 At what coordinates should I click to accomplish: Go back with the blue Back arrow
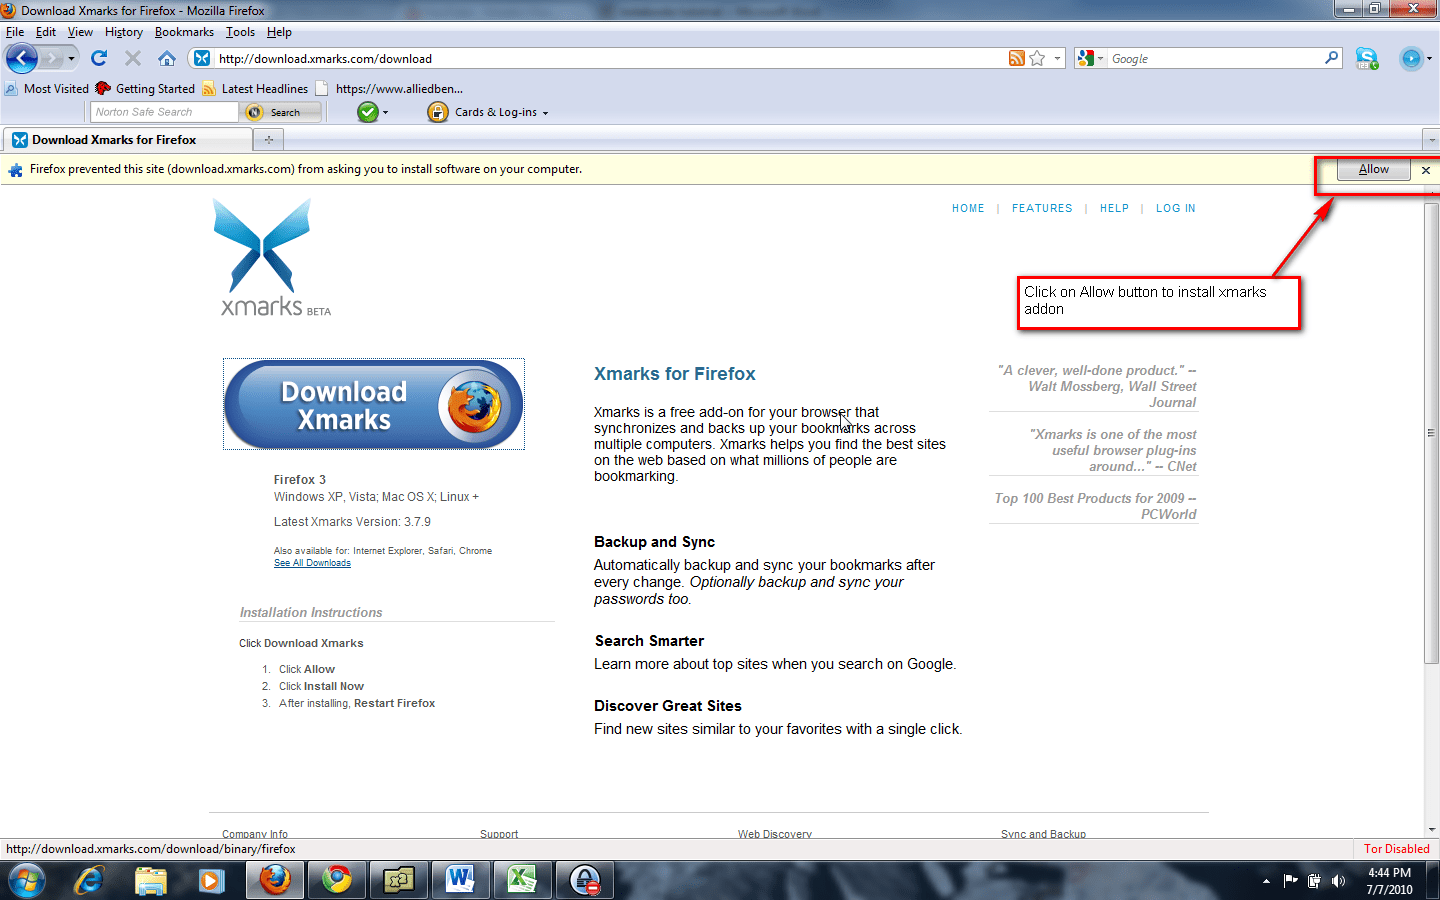(22, 58)
